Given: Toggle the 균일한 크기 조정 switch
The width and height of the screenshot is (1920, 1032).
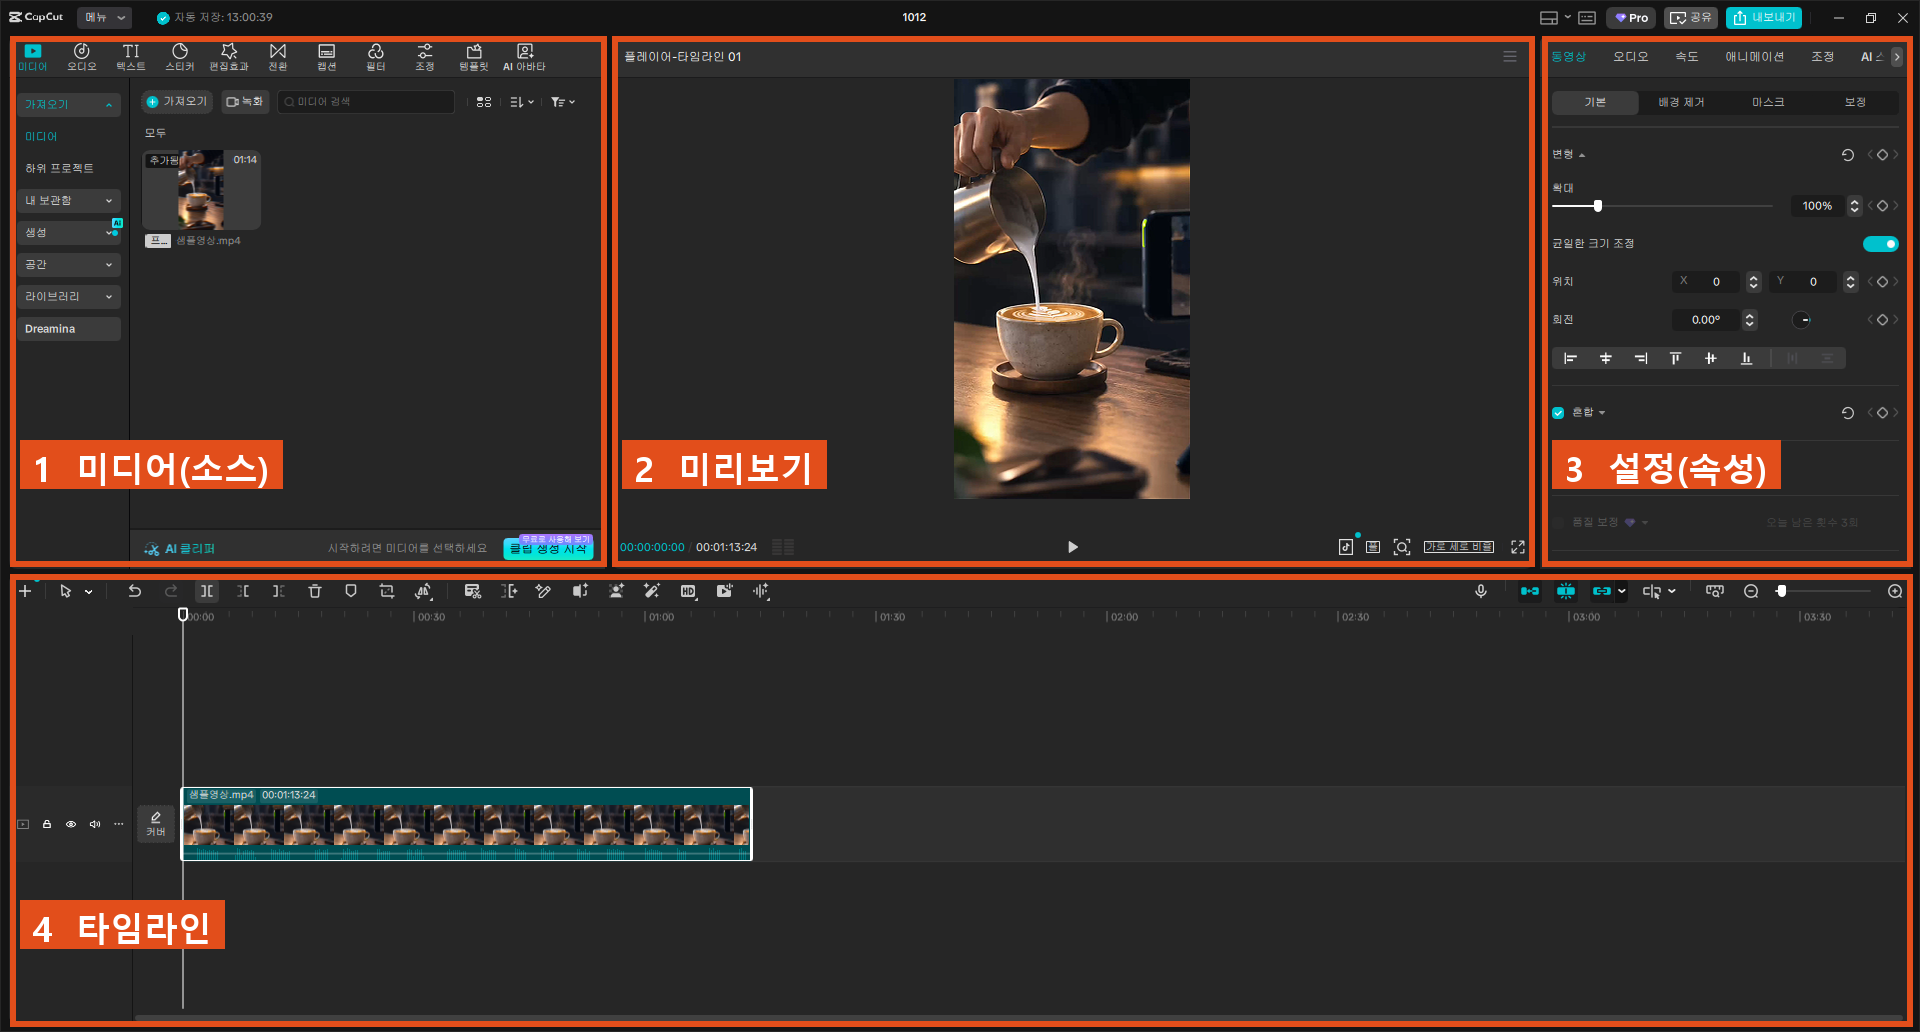Looking at the screenshot, I should tap(1880, 244).
